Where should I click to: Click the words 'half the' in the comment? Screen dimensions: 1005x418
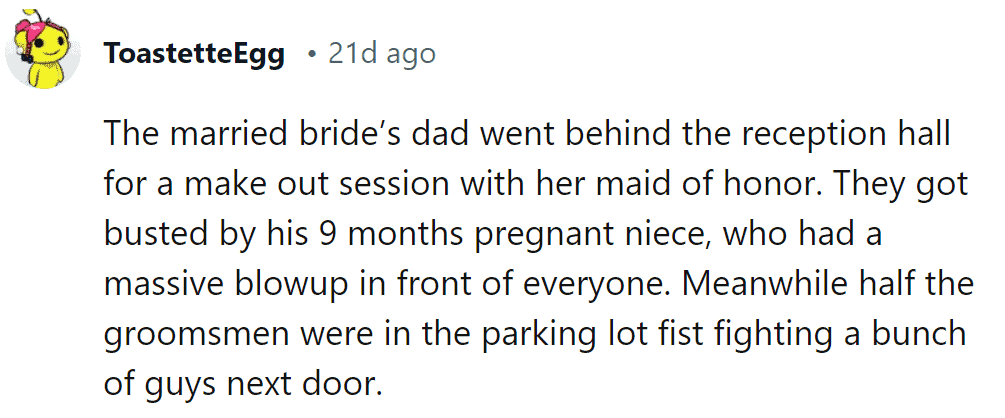pyautogui.click(x=908, y=283)
